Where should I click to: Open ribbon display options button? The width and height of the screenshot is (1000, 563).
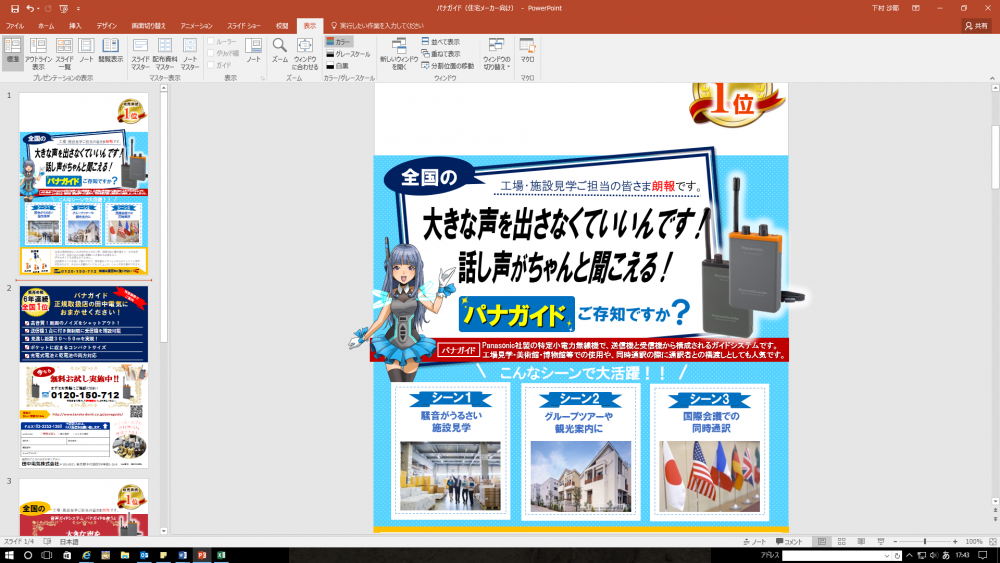[916, 8]
